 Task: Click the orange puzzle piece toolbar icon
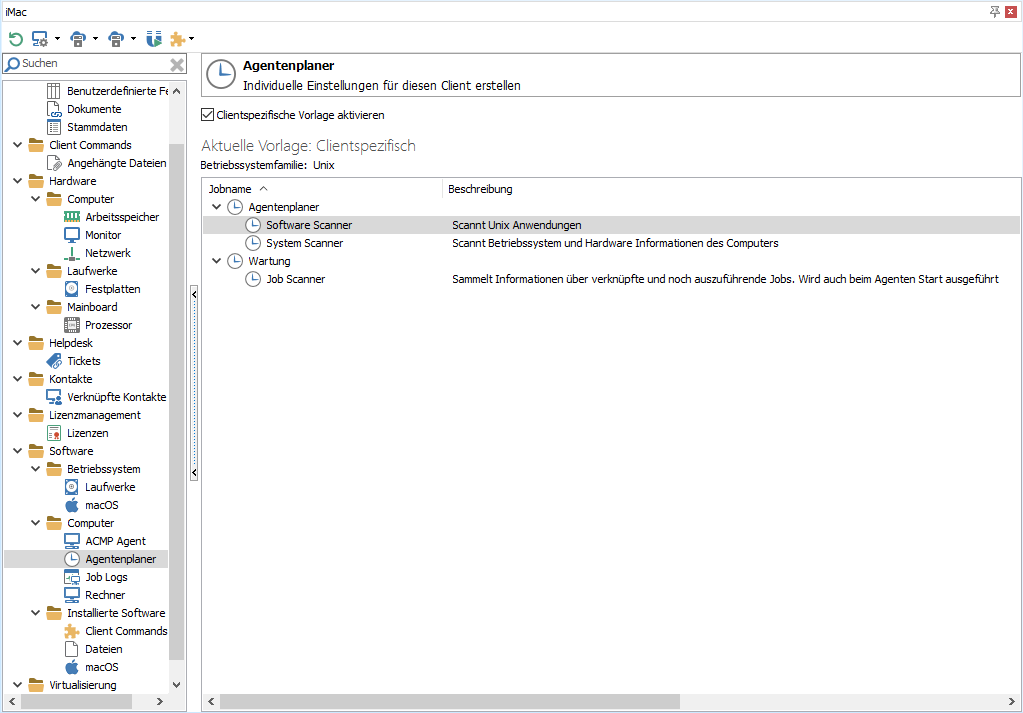(178, 39)
